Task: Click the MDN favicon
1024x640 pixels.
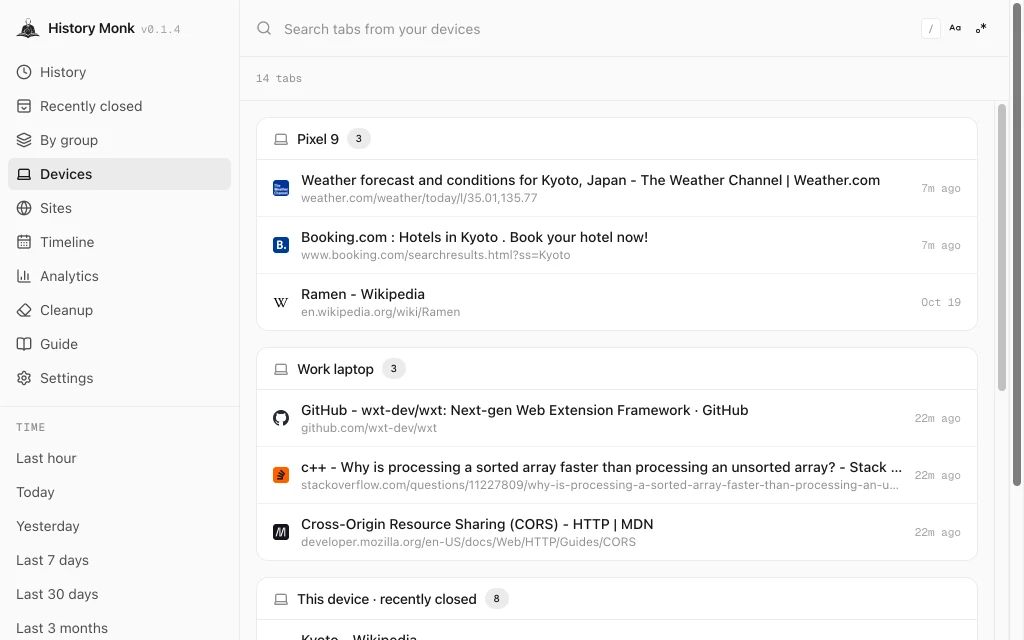Action: click(x=281, y=532)
